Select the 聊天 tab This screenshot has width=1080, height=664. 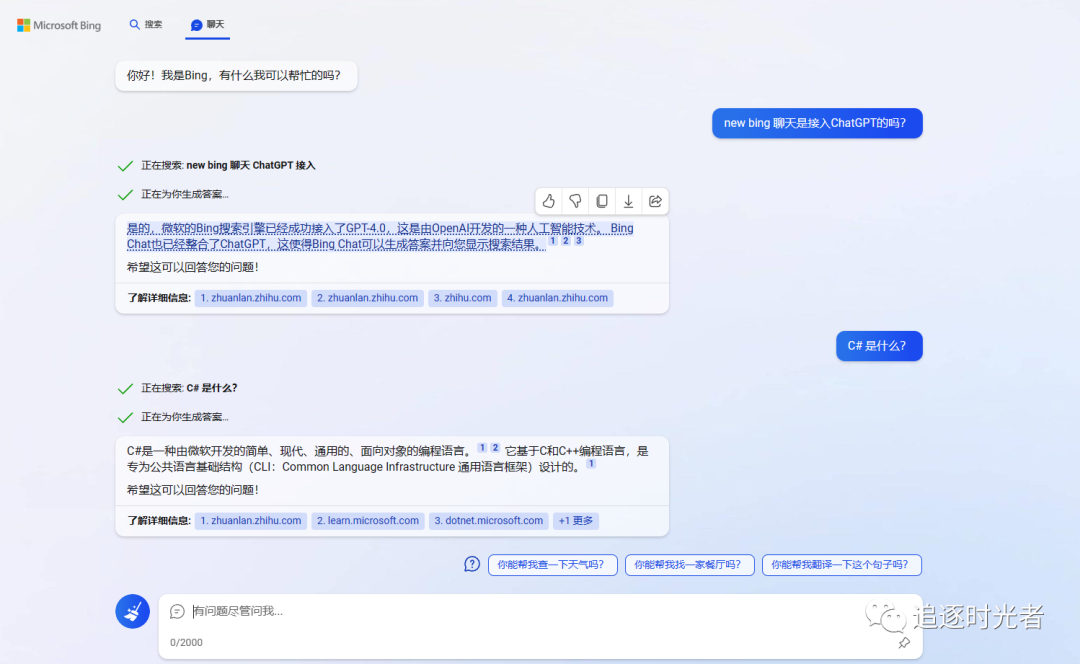pyautogui.click(x=207, y=25)
